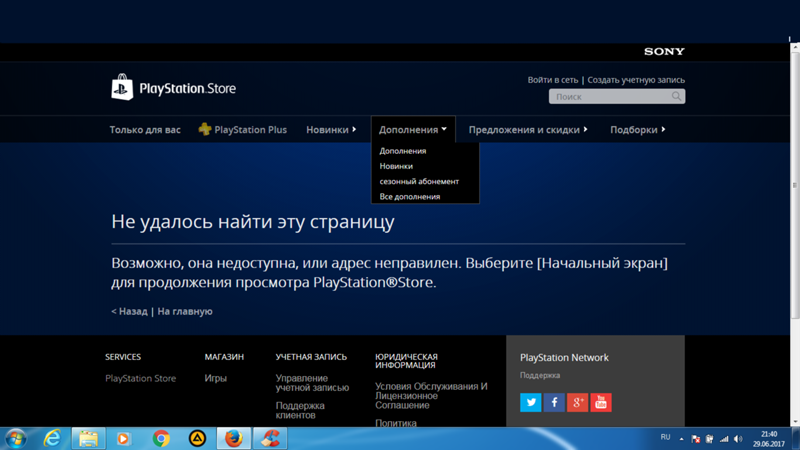Open the yellow triangle app in taskbar

click(197, 439)
